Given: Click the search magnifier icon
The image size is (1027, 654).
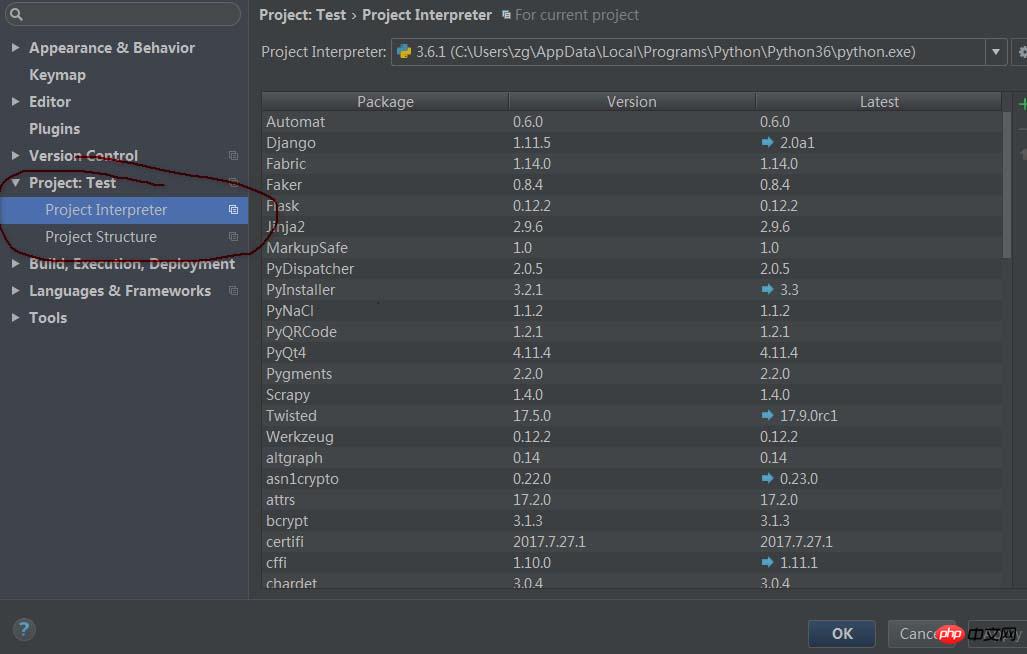Looking at the screenshot, I should (16, 14).
